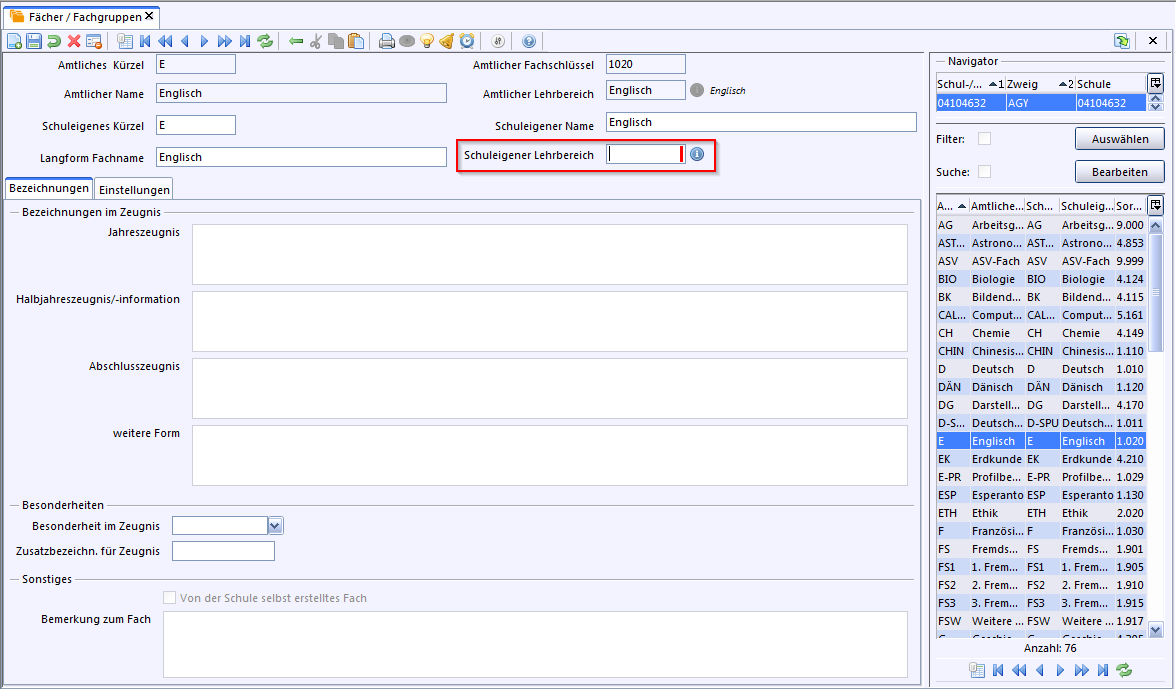Click the alarm clock icon in toolbar
The height and width of the screenshot is (689, 1176).
pos(467,41)
